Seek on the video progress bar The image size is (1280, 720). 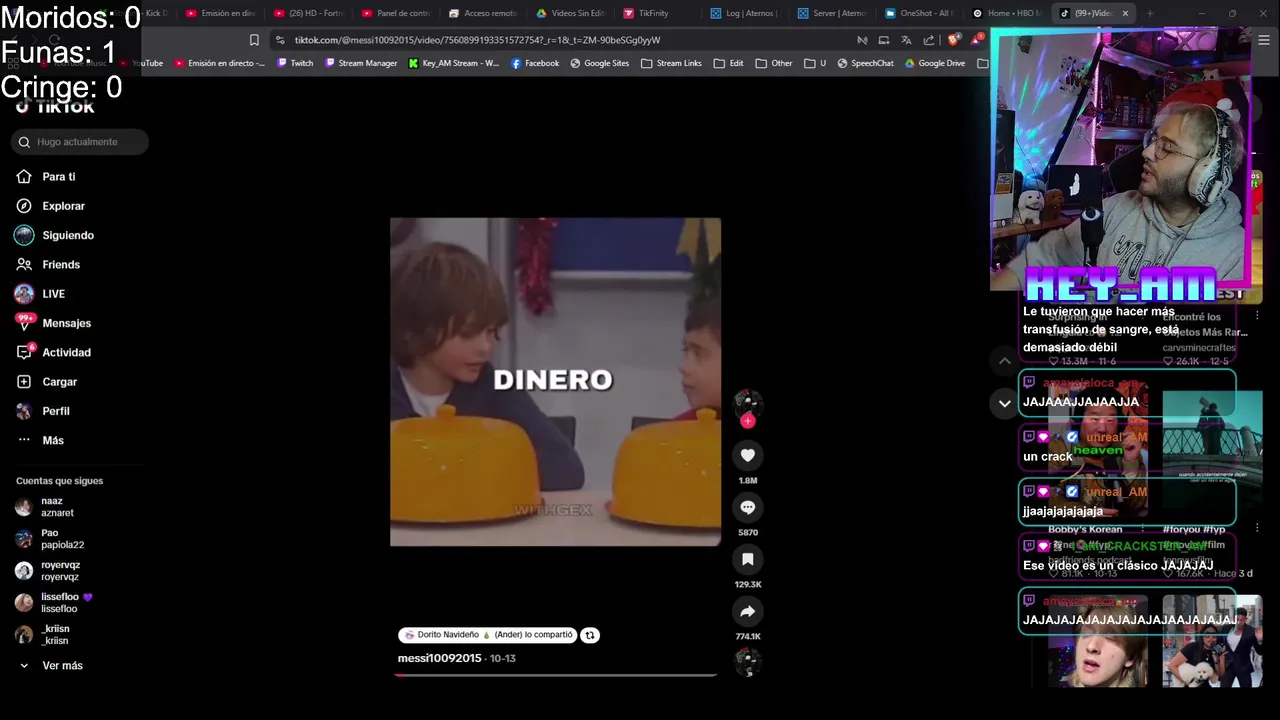pos(555,675)
